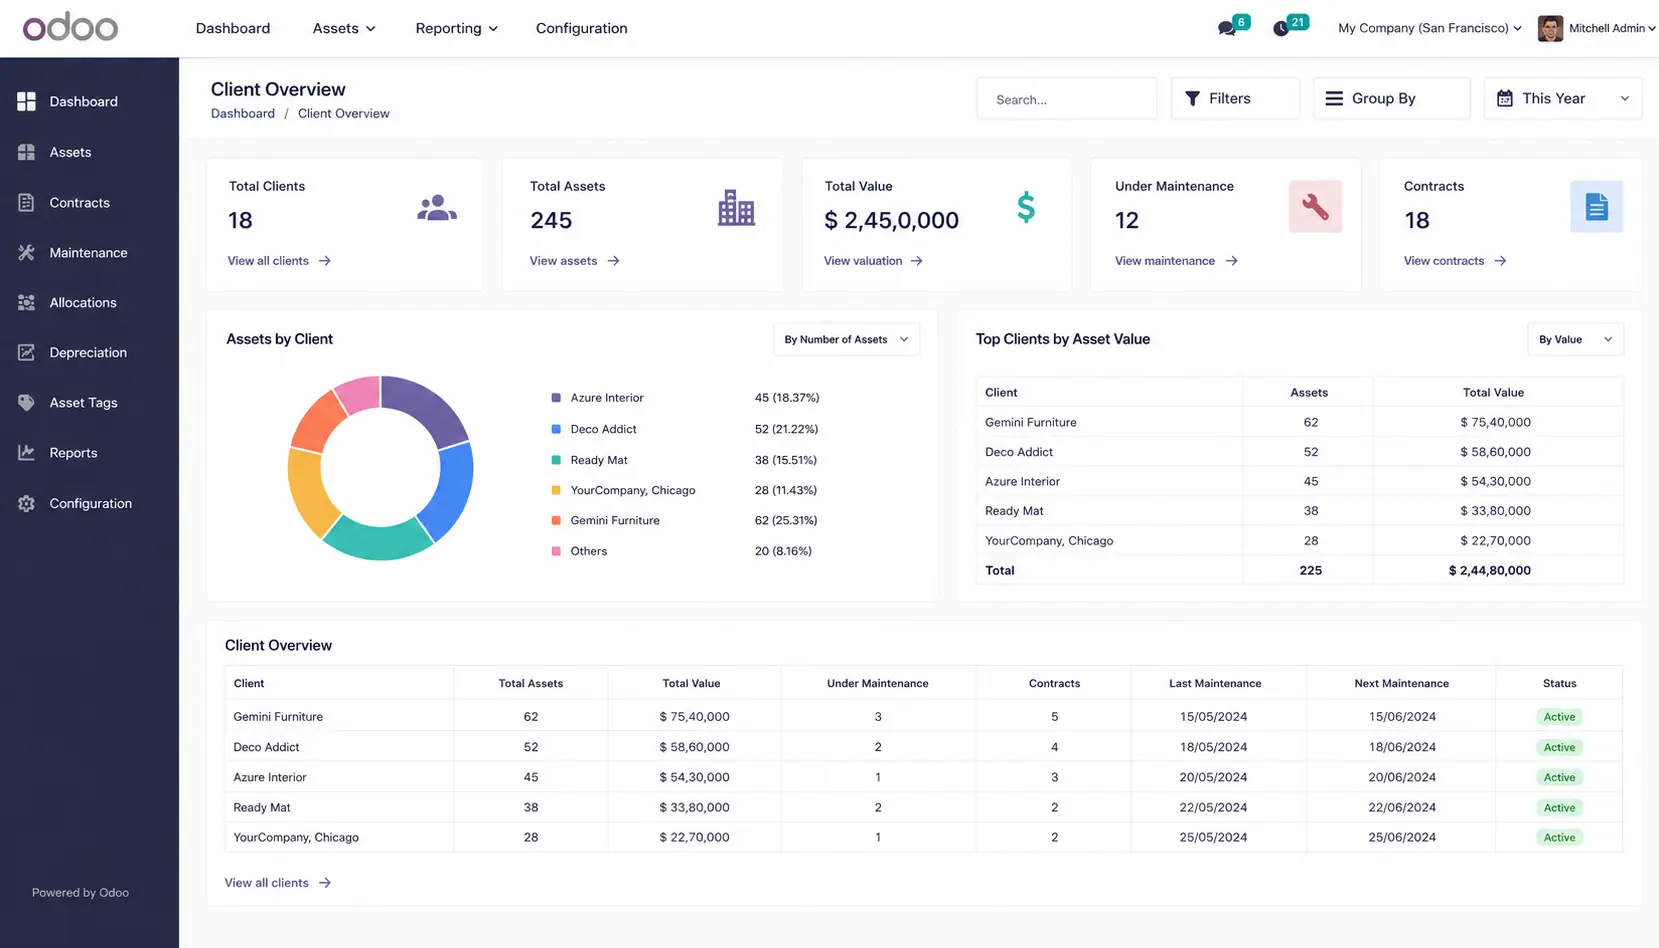The image size is (1659, 948).
Task: Click arrow next to View valuation
Action: coord(916,261)
